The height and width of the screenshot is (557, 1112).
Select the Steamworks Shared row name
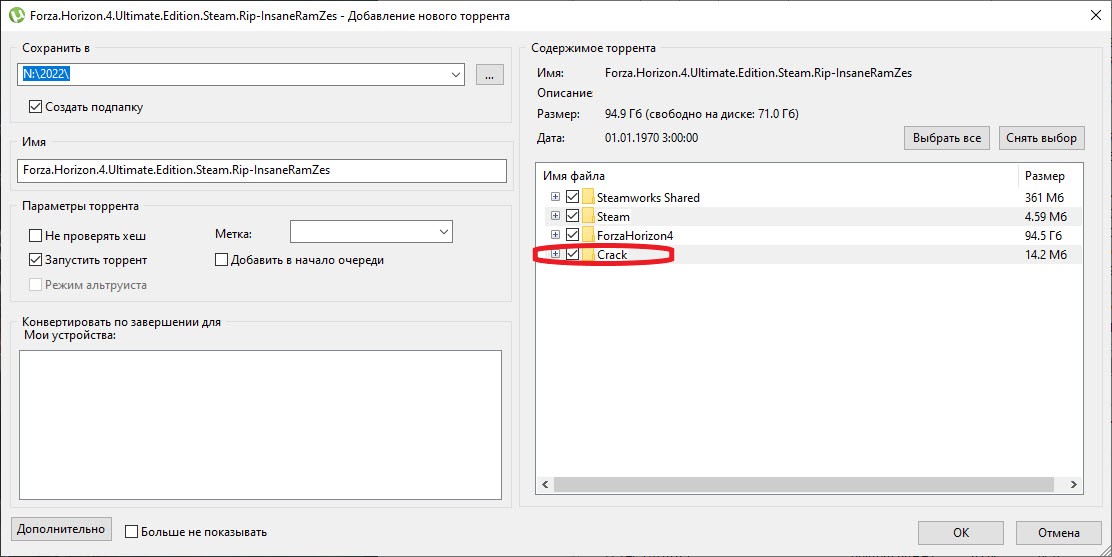[648, 197]
